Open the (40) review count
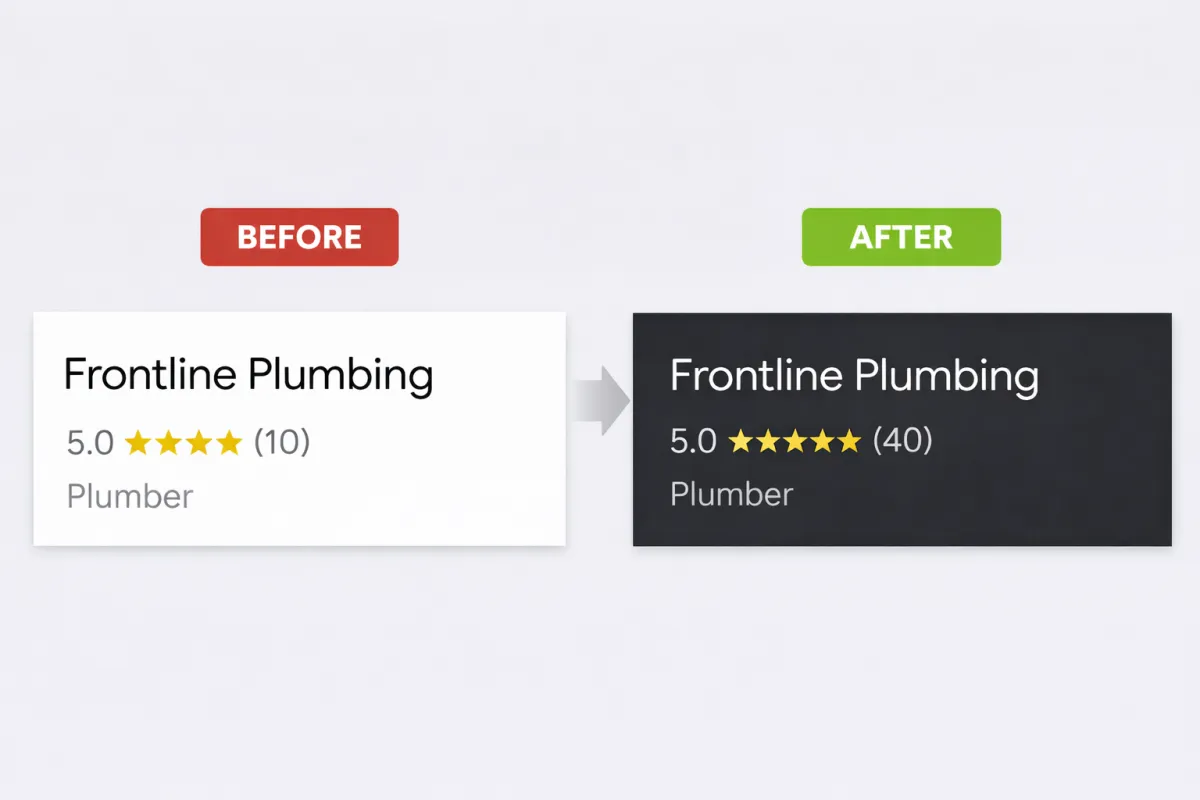The image size is (1200, 800). 903,441
